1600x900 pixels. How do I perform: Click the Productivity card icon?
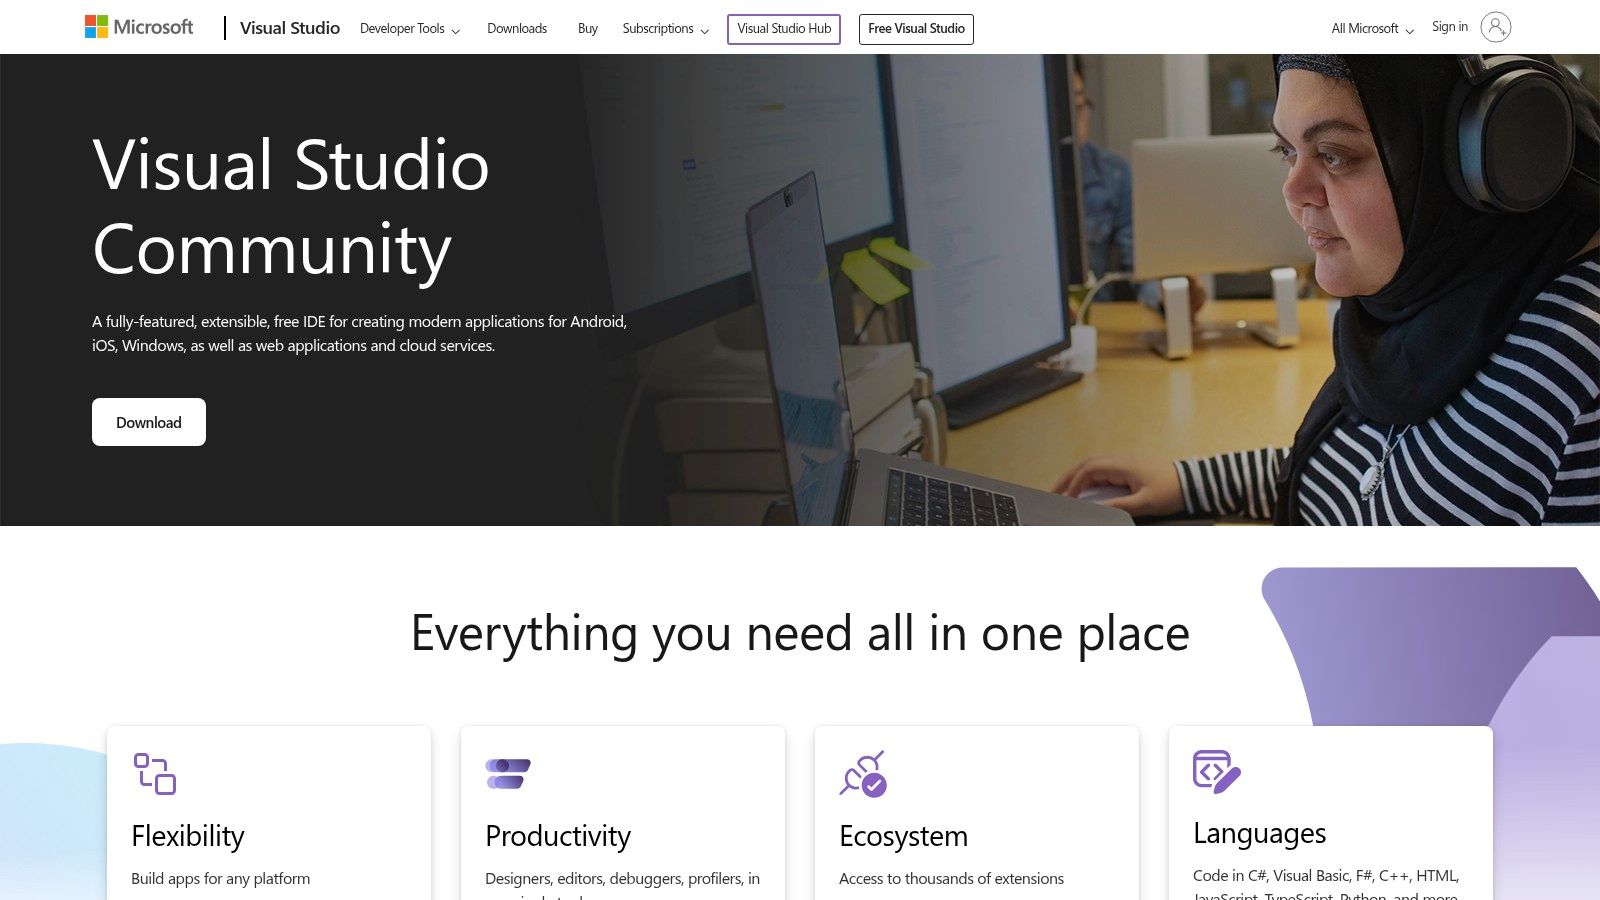[508, 774]
